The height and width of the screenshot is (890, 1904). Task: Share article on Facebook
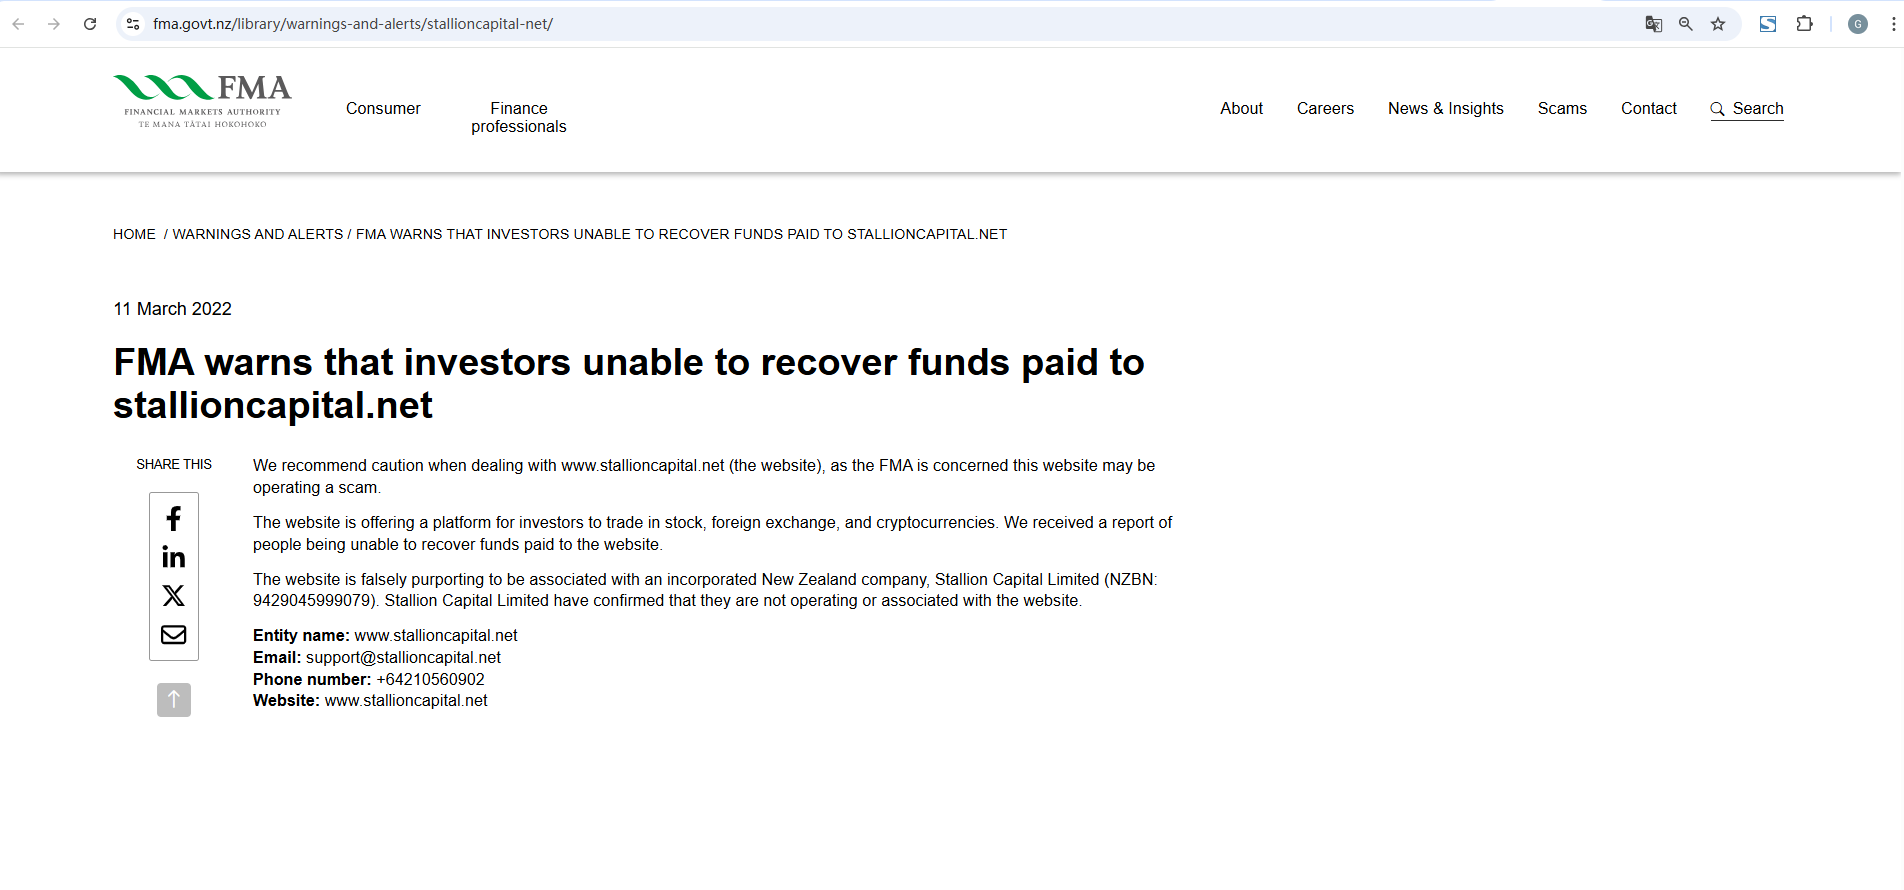pyautogui.click(x=174, y=518)
